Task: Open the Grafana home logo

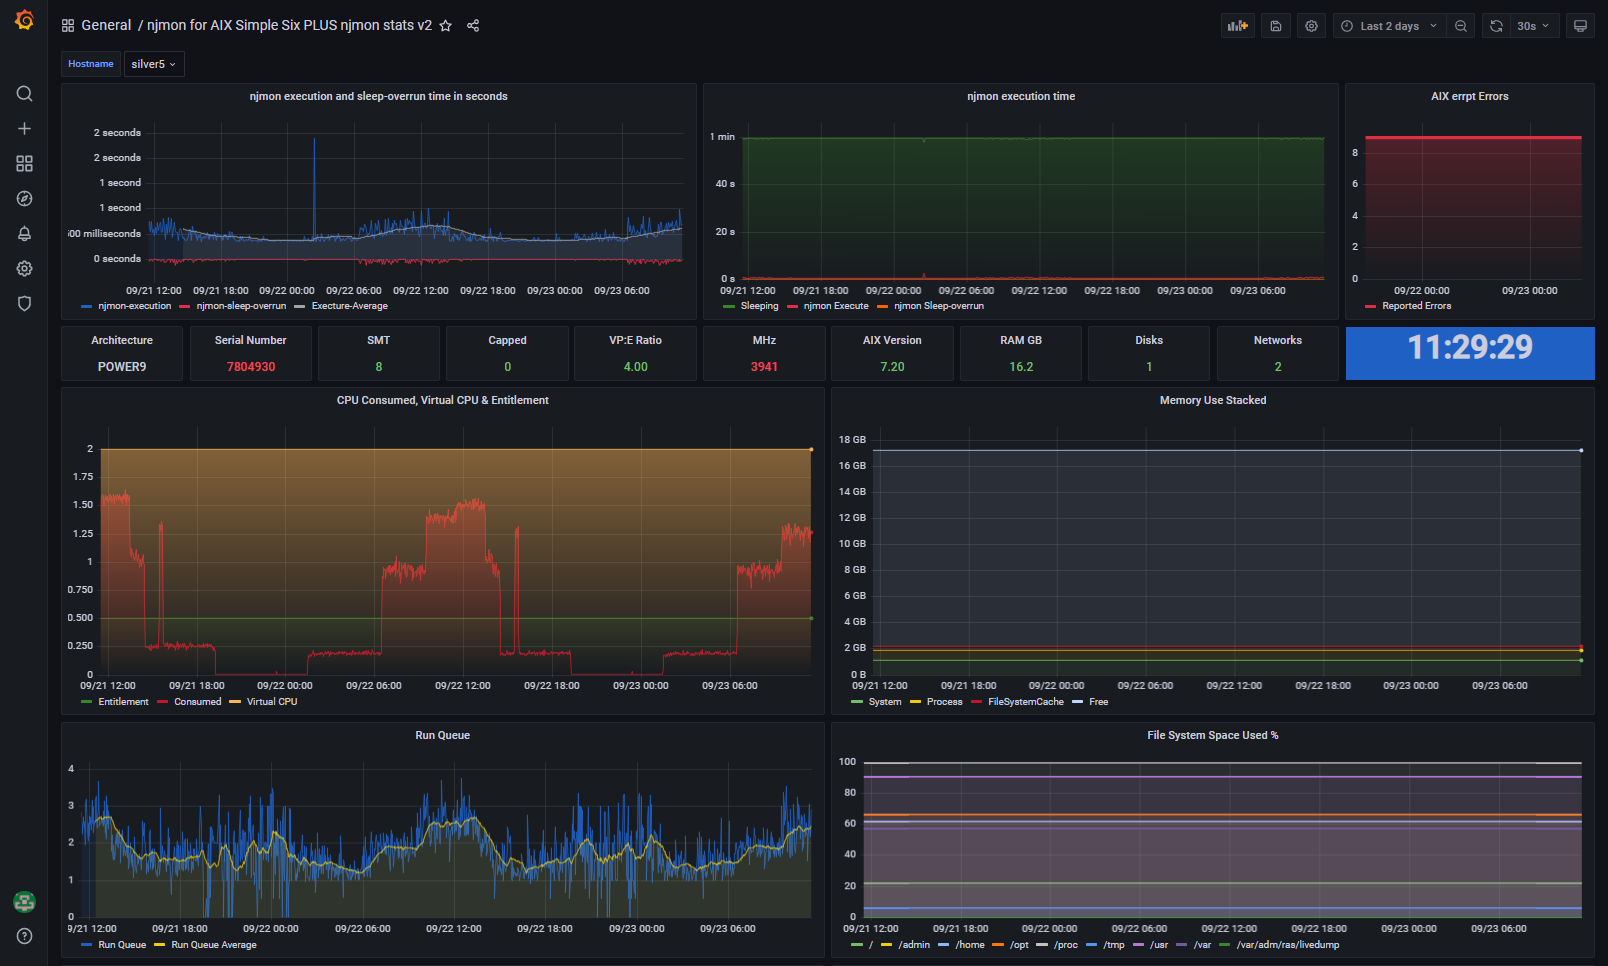Action: (x=24, y=20)
